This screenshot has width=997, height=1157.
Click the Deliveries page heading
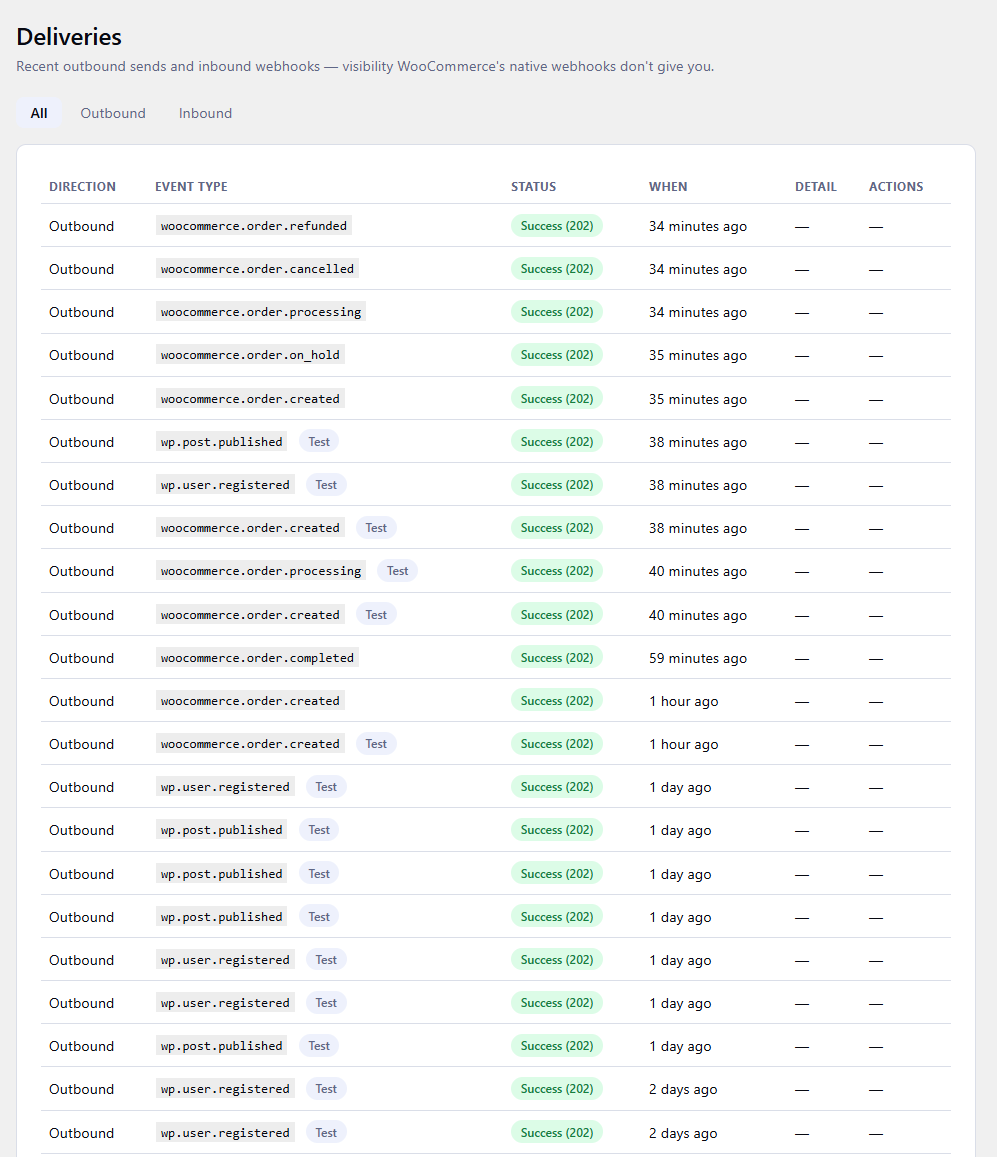[69, 37]
